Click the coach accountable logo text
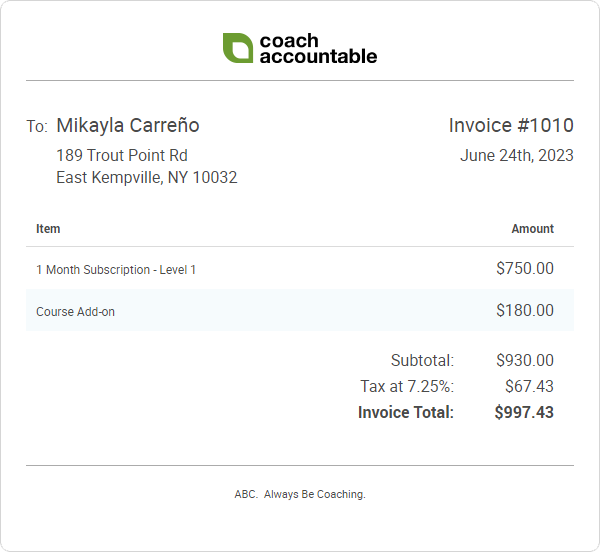 [x=317, y=48]
